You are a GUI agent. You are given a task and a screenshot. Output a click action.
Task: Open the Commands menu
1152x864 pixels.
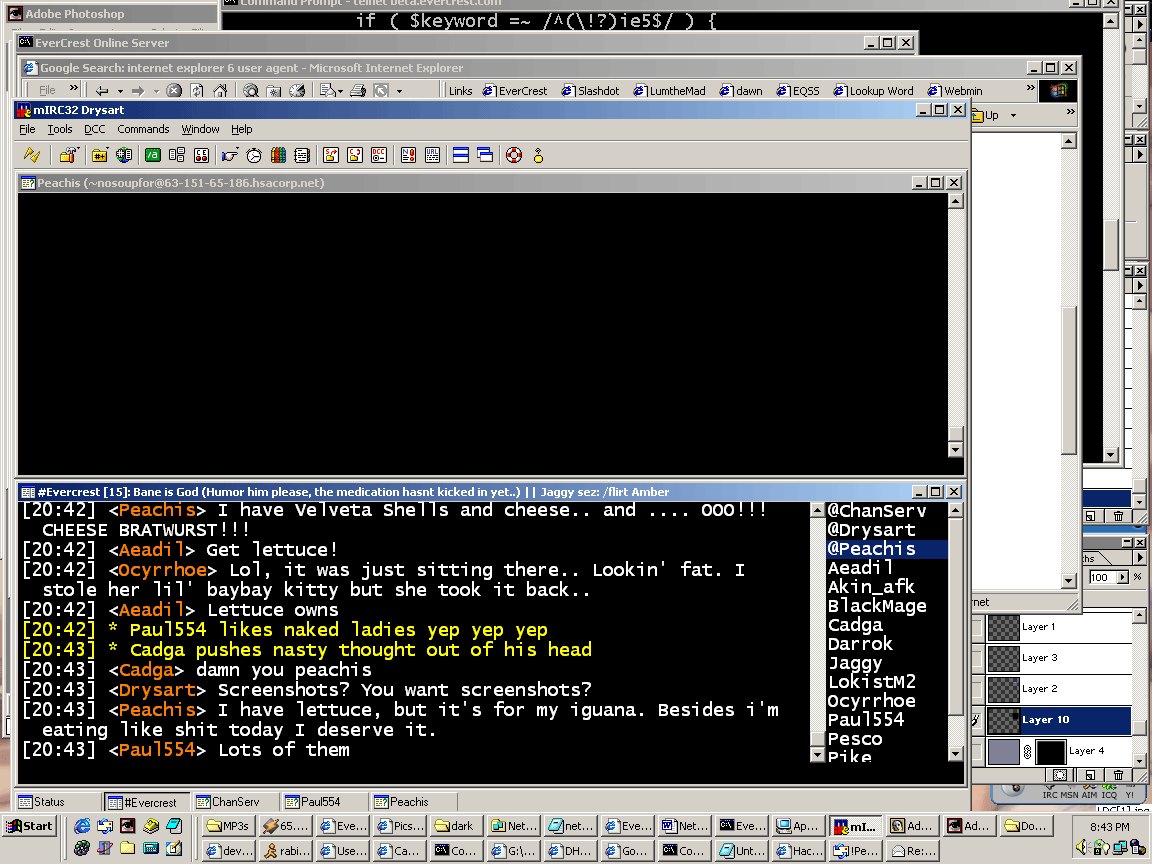click(143, 129)
